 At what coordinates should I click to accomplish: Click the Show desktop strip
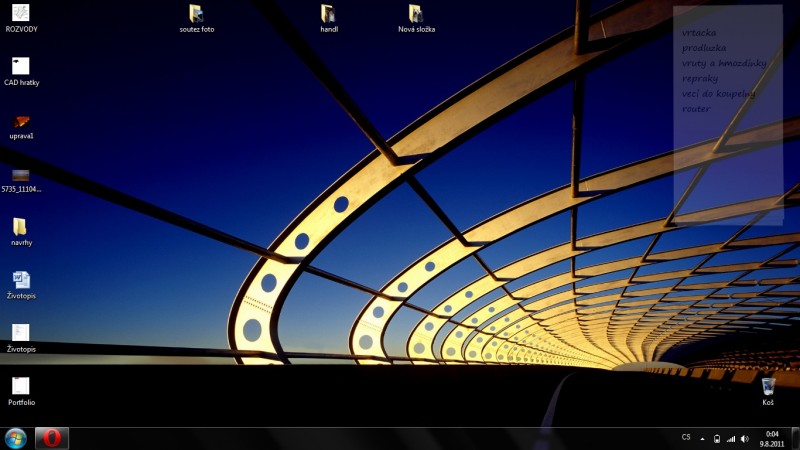coord(796,438)
